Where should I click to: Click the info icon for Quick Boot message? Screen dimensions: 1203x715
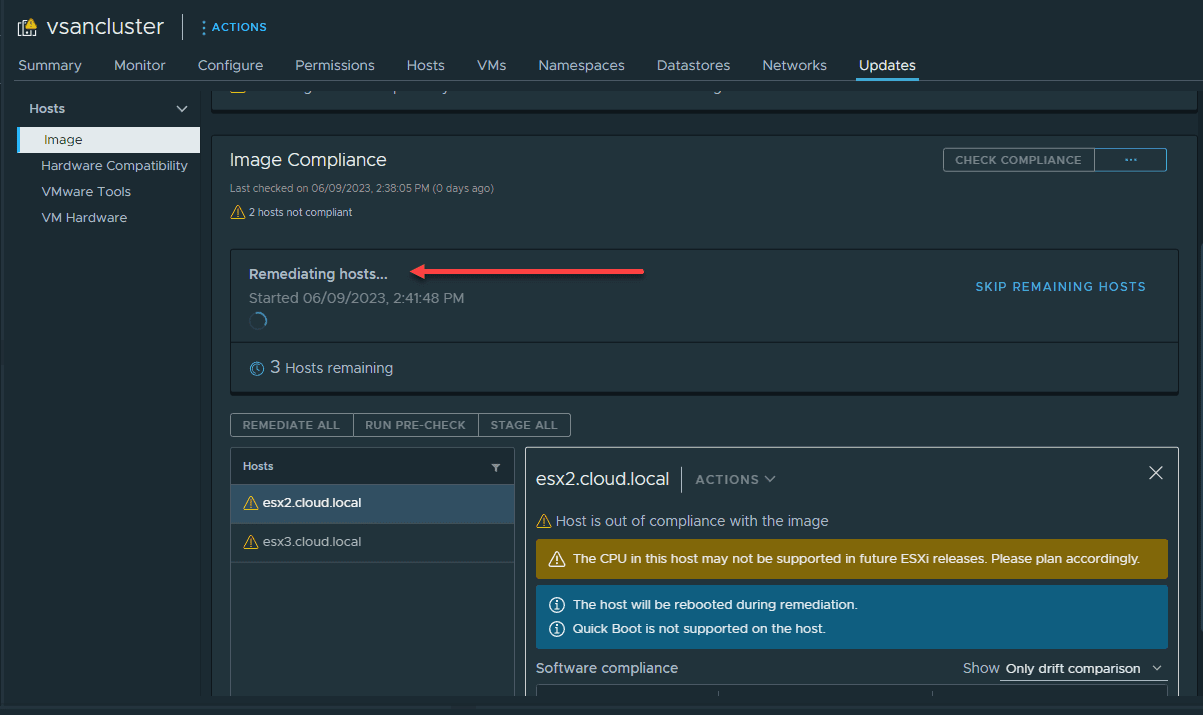pos(554,629)
